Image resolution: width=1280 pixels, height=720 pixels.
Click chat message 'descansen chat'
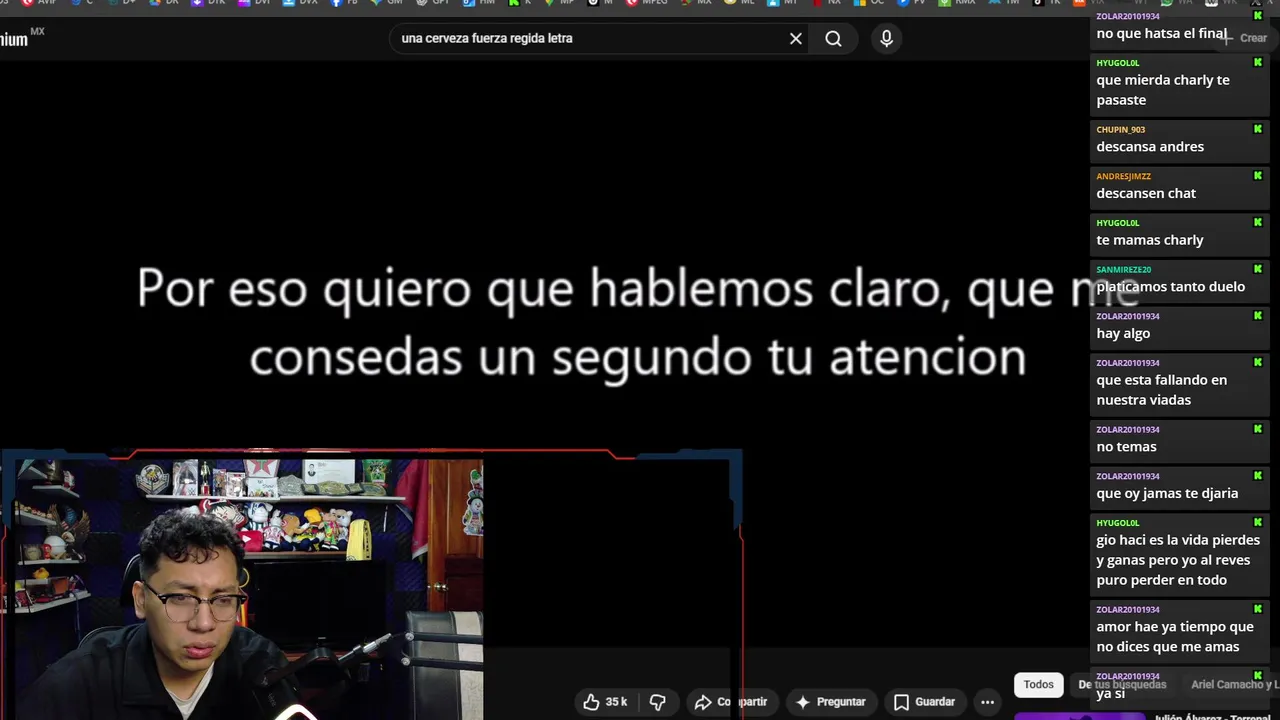coord(1146,194)
